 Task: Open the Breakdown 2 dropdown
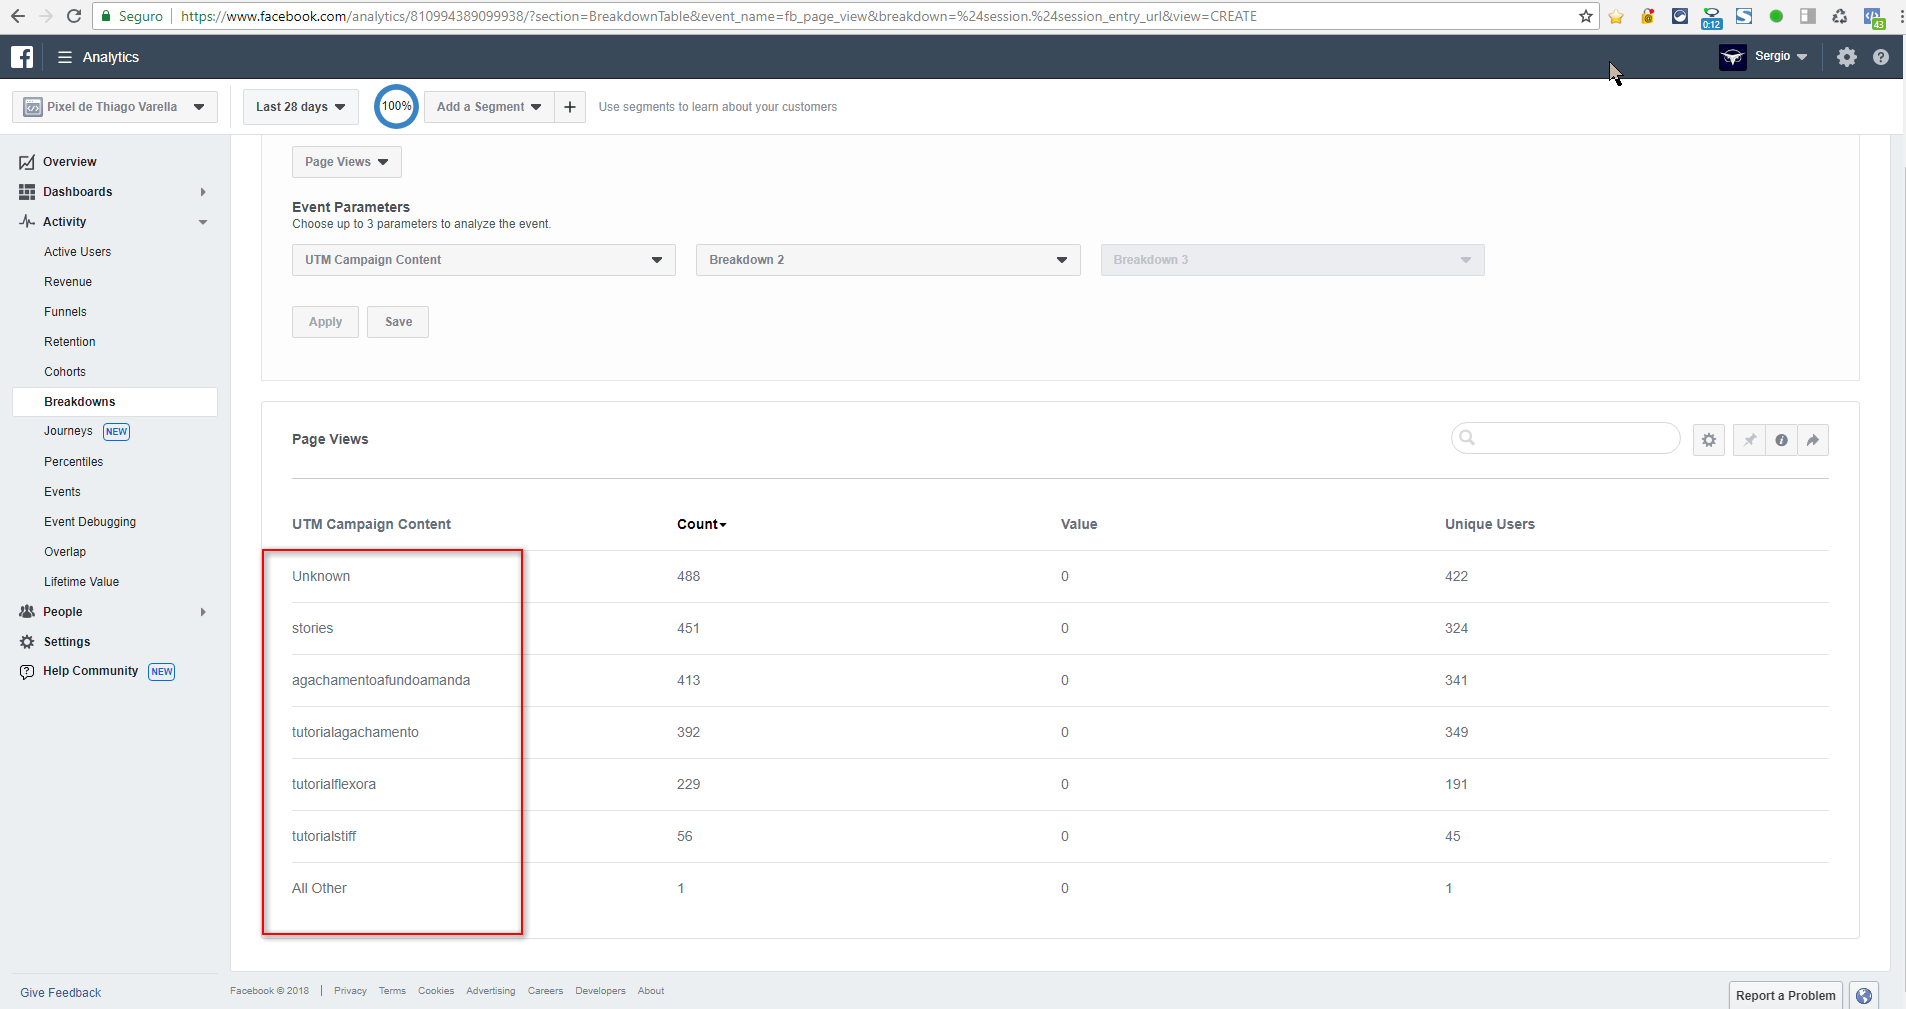tap(887, 260)
